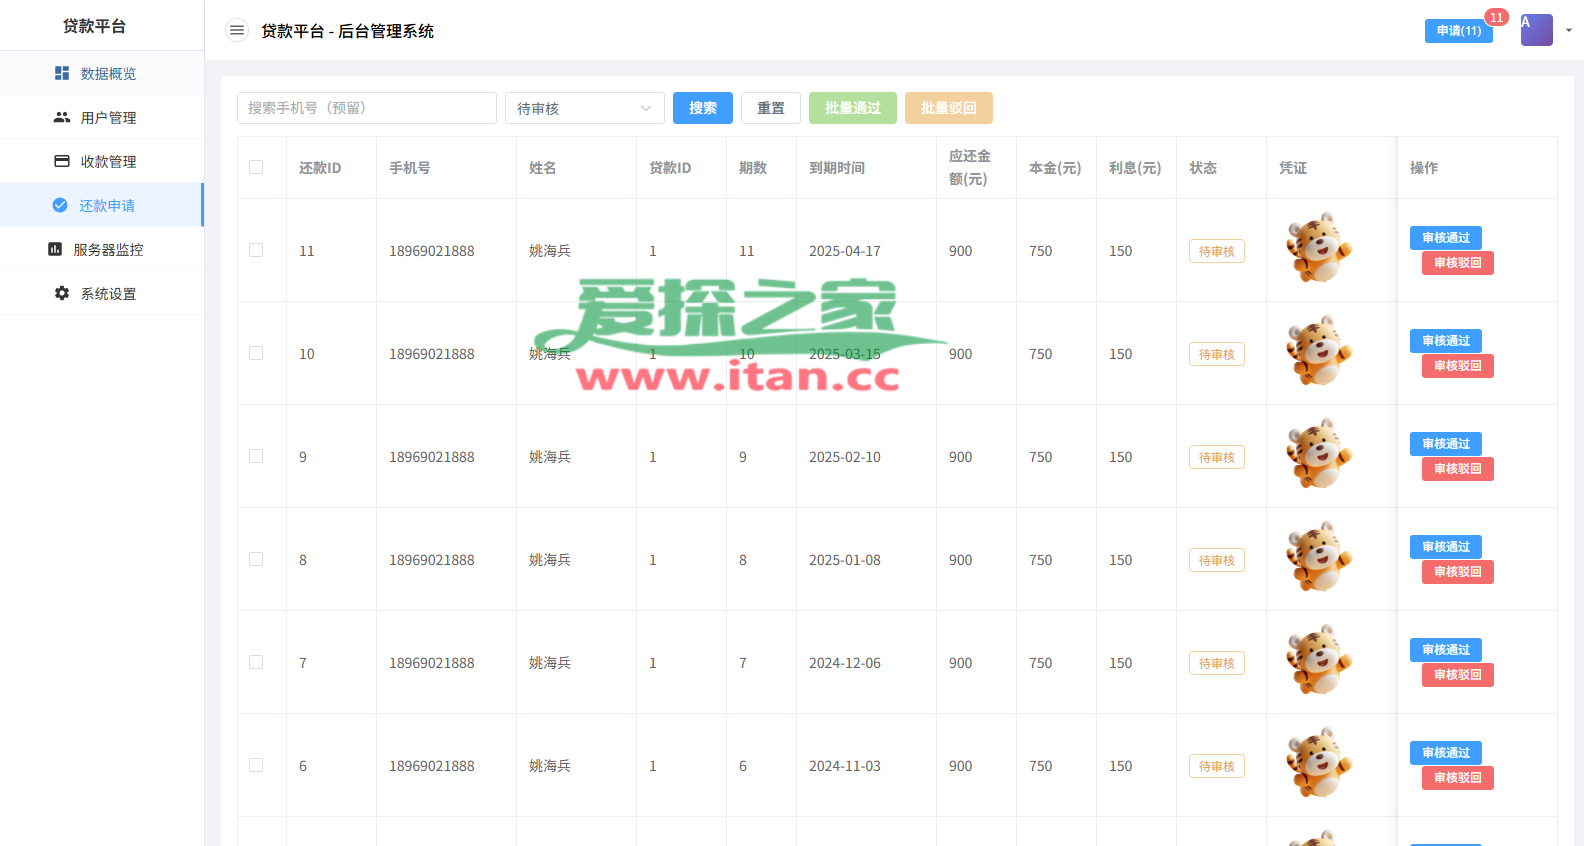View the voucher thumbnail for ID 9
The width and height of the screenshot is (1584, 846).
[1319, 454]
